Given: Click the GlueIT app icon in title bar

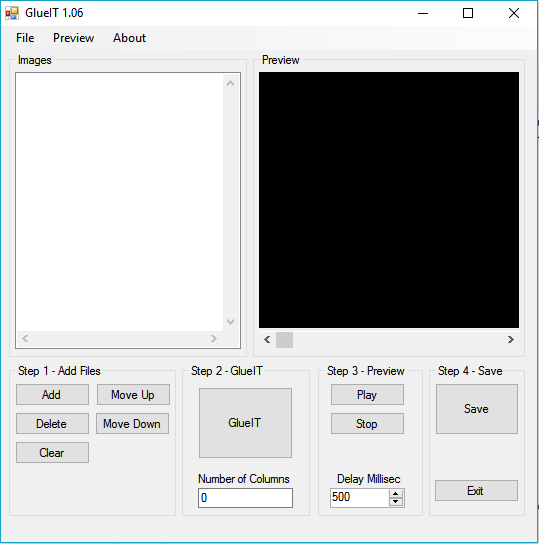Looking at the screenshot, I should [12, 13].
